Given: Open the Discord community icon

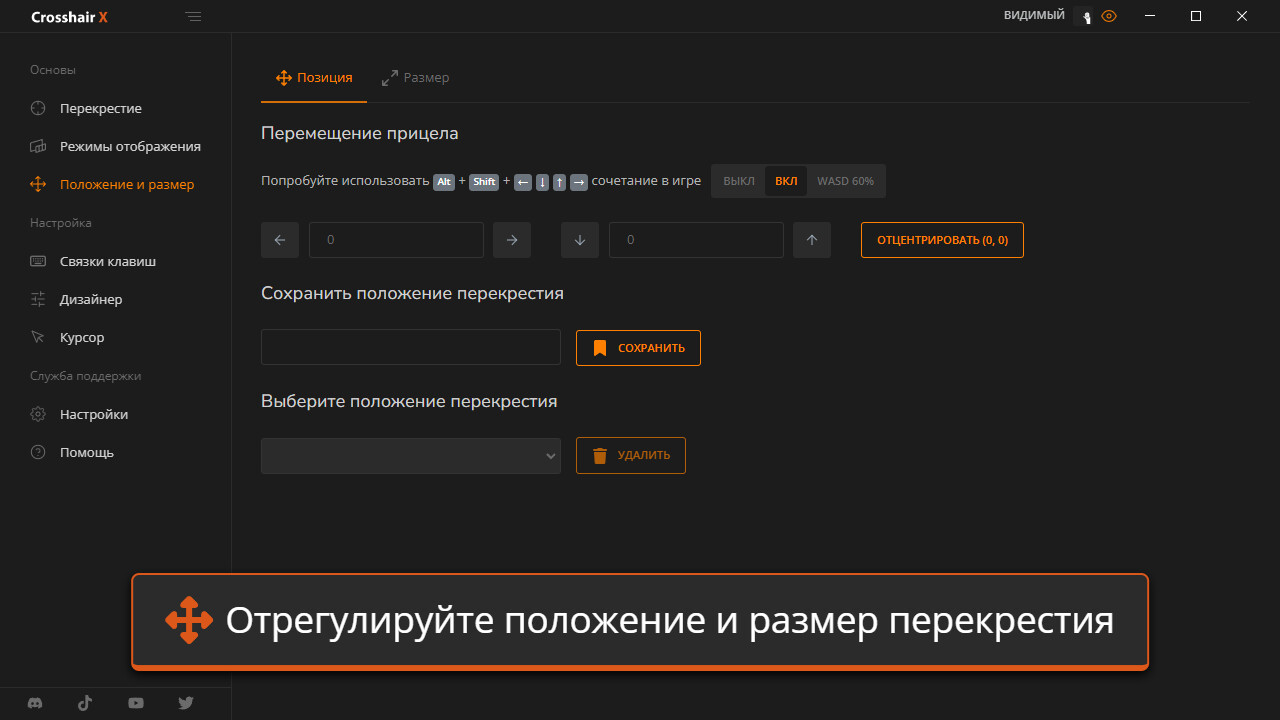Looking at the screenshot, I should click(34, 703).
